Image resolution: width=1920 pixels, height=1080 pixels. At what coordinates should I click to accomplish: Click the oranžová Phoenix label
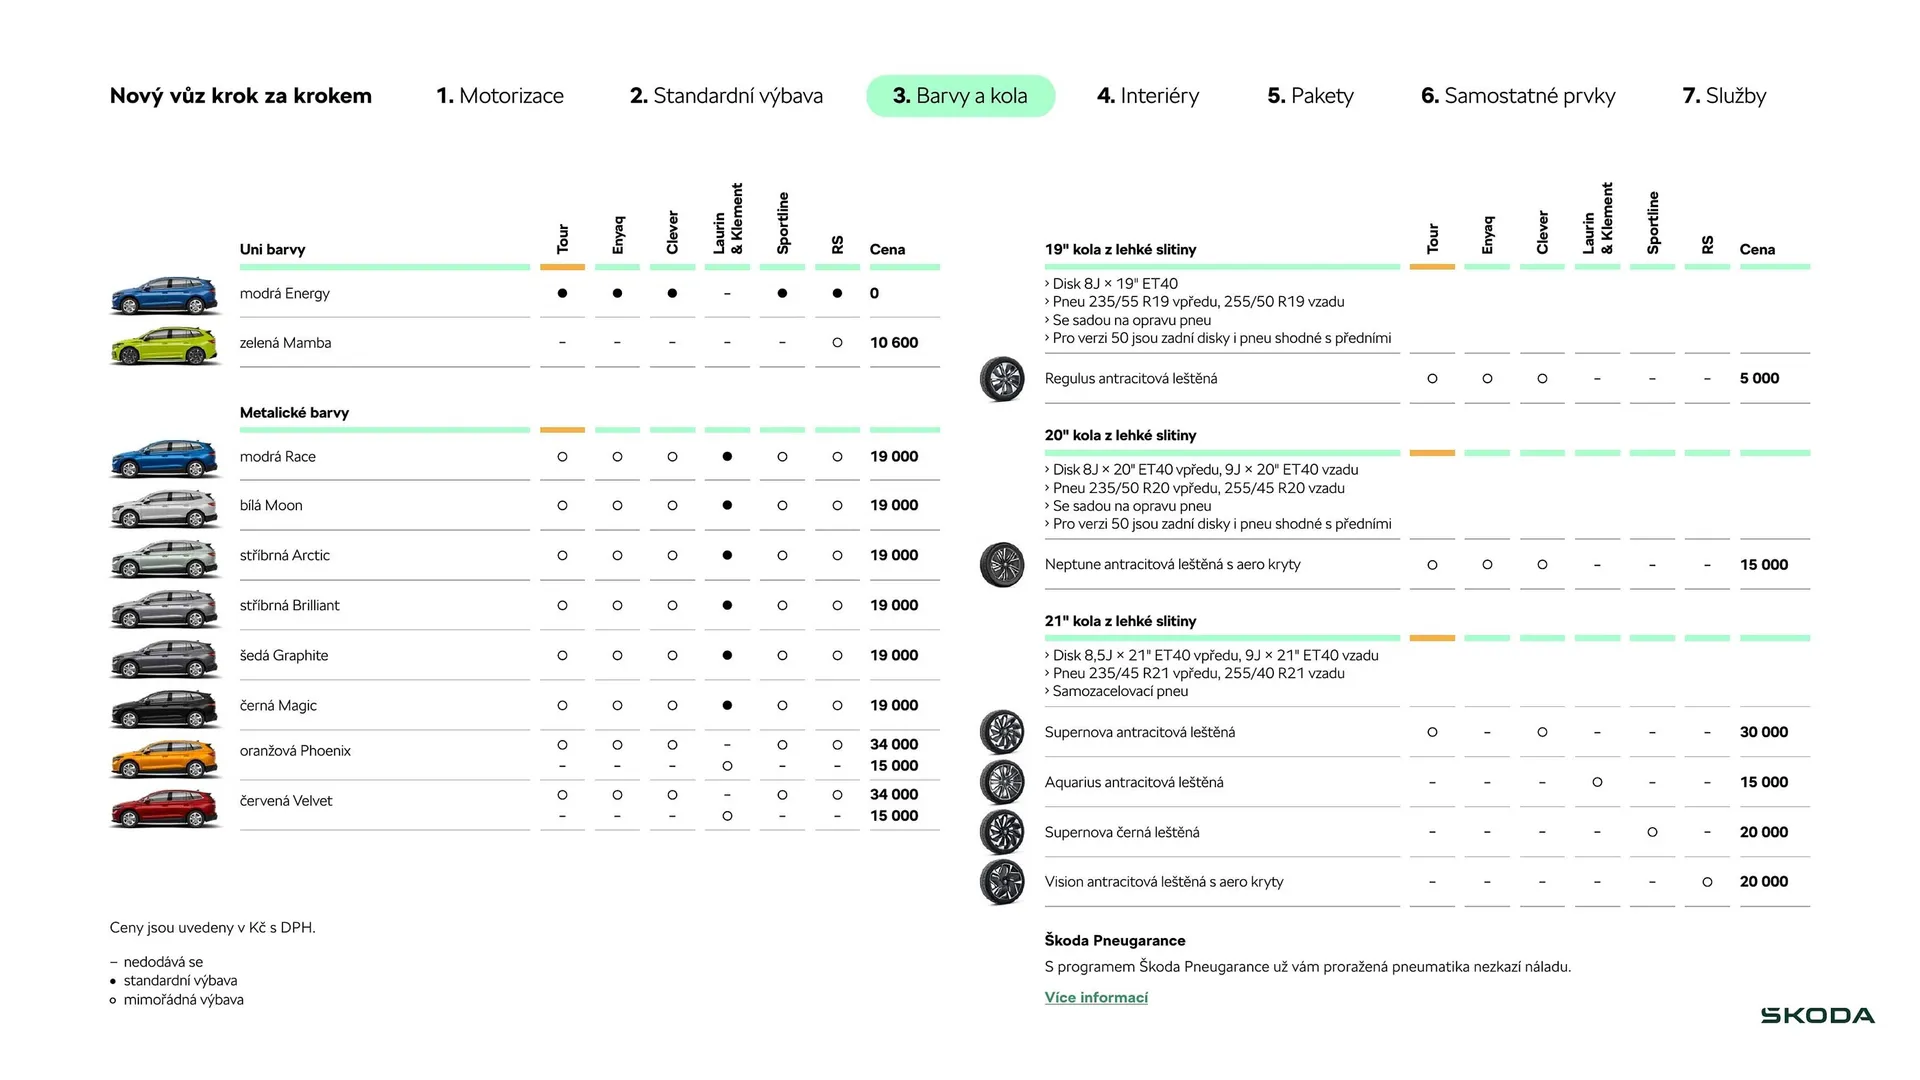click(x=295, y=750)
